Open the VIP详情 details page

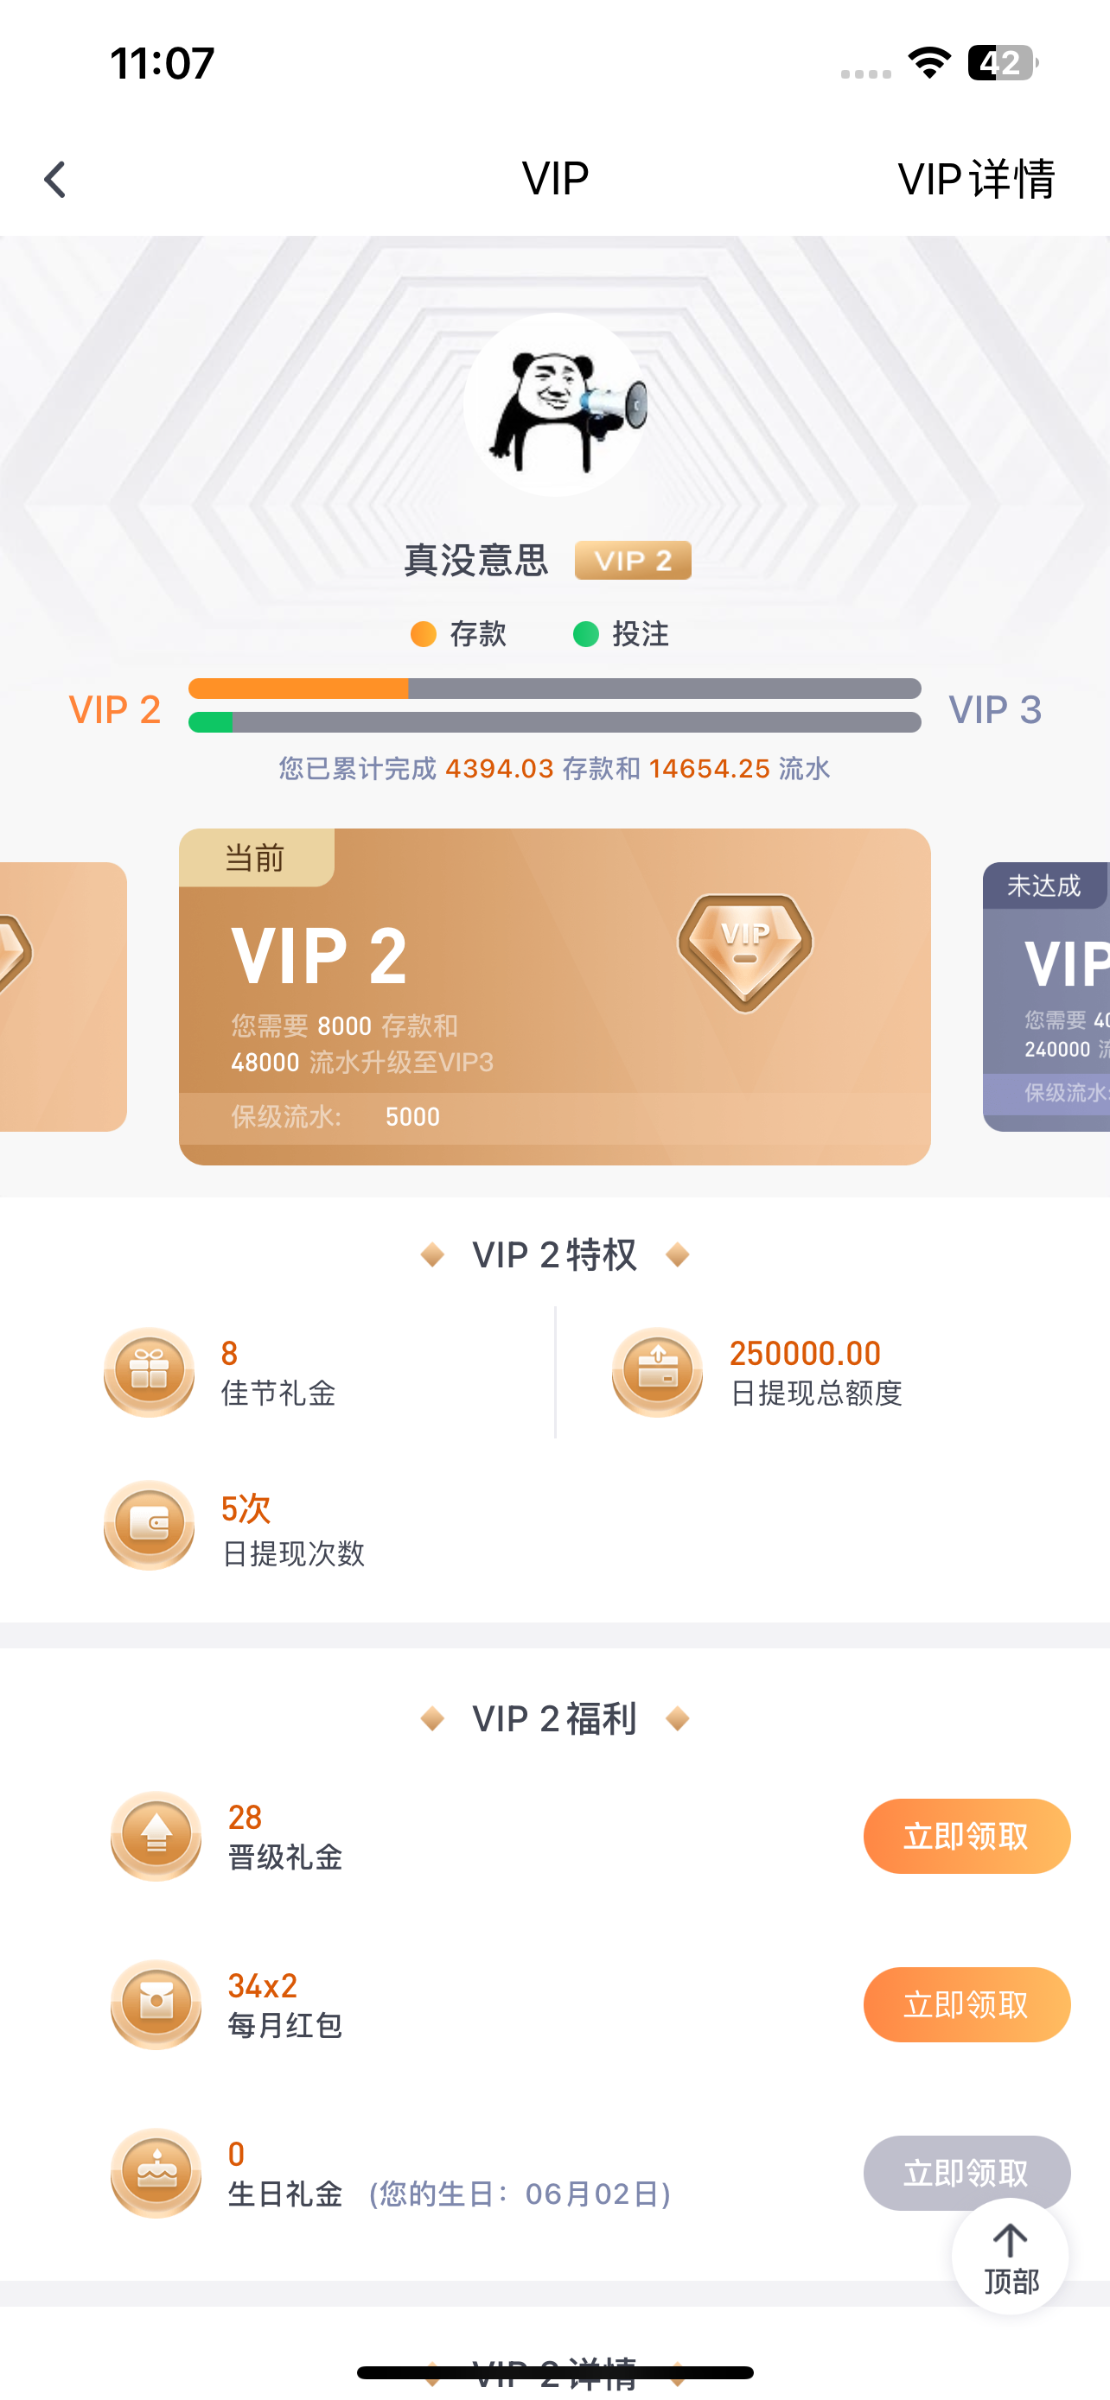[x=975, y=180]
